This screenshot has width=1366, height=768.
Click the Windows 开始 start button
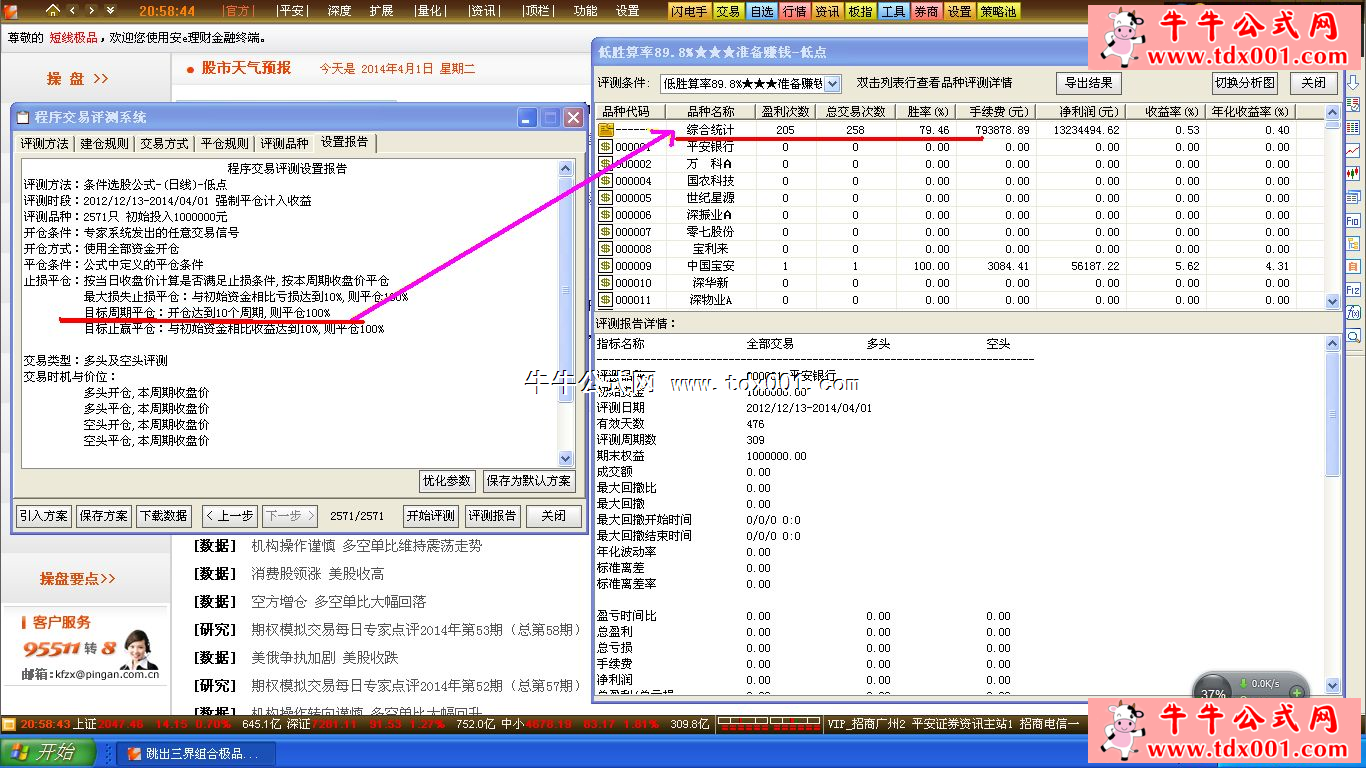coord(49,753)
